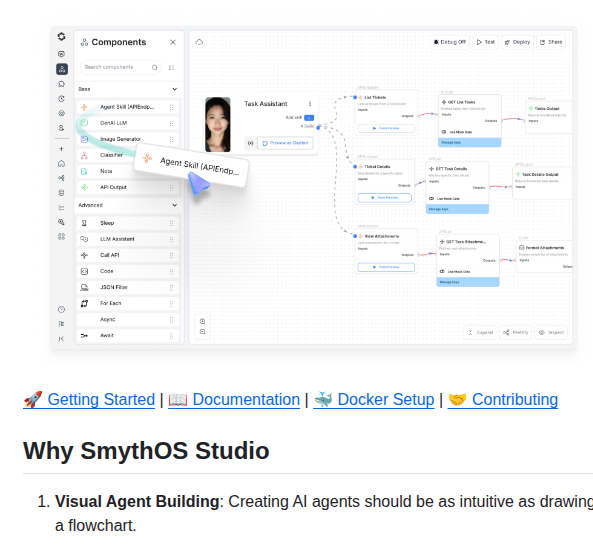Collapse the Advanced components section
This screenshot has height=546, width=593.
click(174, 205)
